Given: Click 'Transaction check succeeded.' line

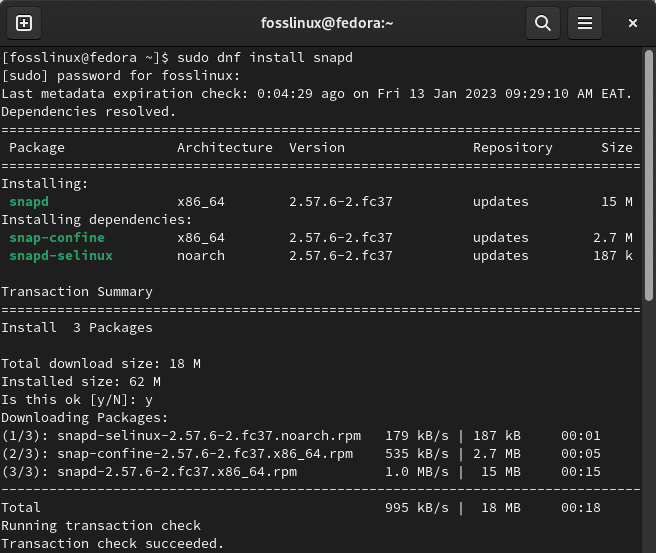Looking at the screenshot, I should (x=113, y=543).
